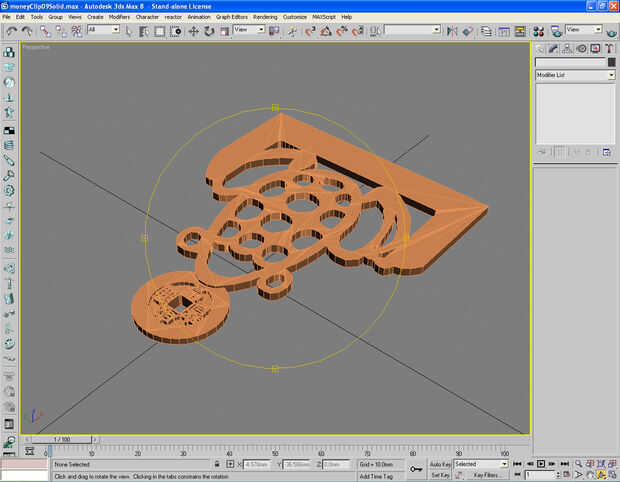
Task: Open the Motion command panel icon
Action: click(582, 48)
